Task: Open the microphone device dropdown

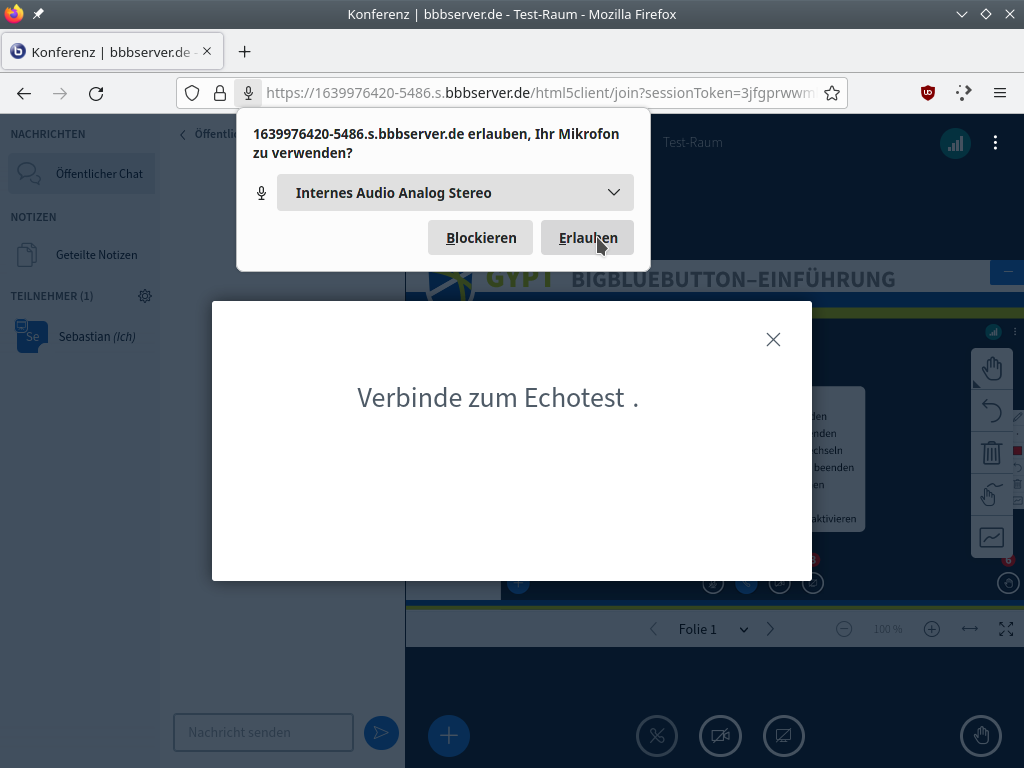Action: coord(455,193)
